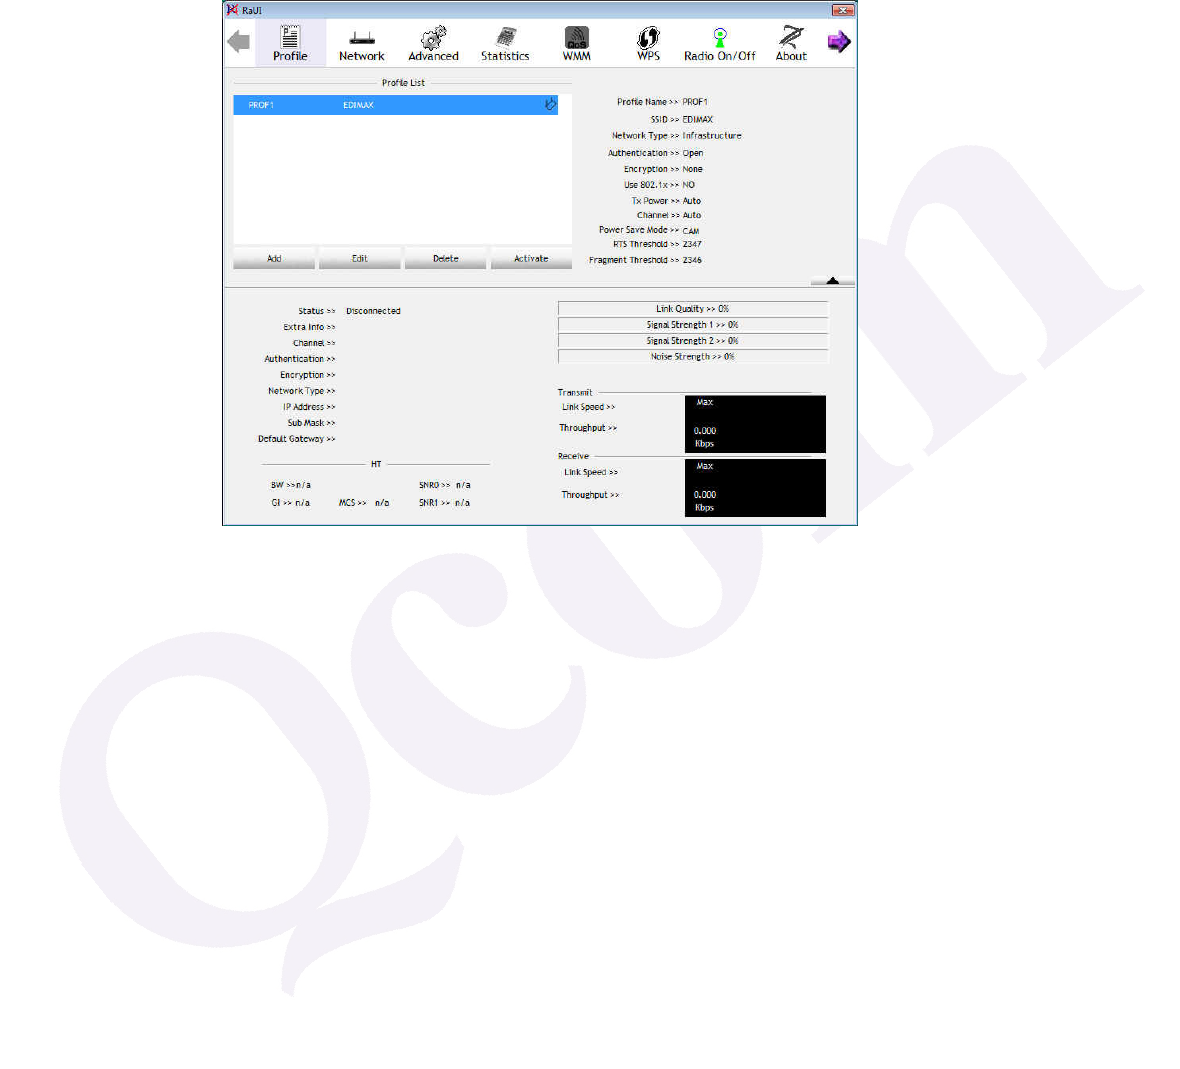Show the Statistics page

[505, 44]
